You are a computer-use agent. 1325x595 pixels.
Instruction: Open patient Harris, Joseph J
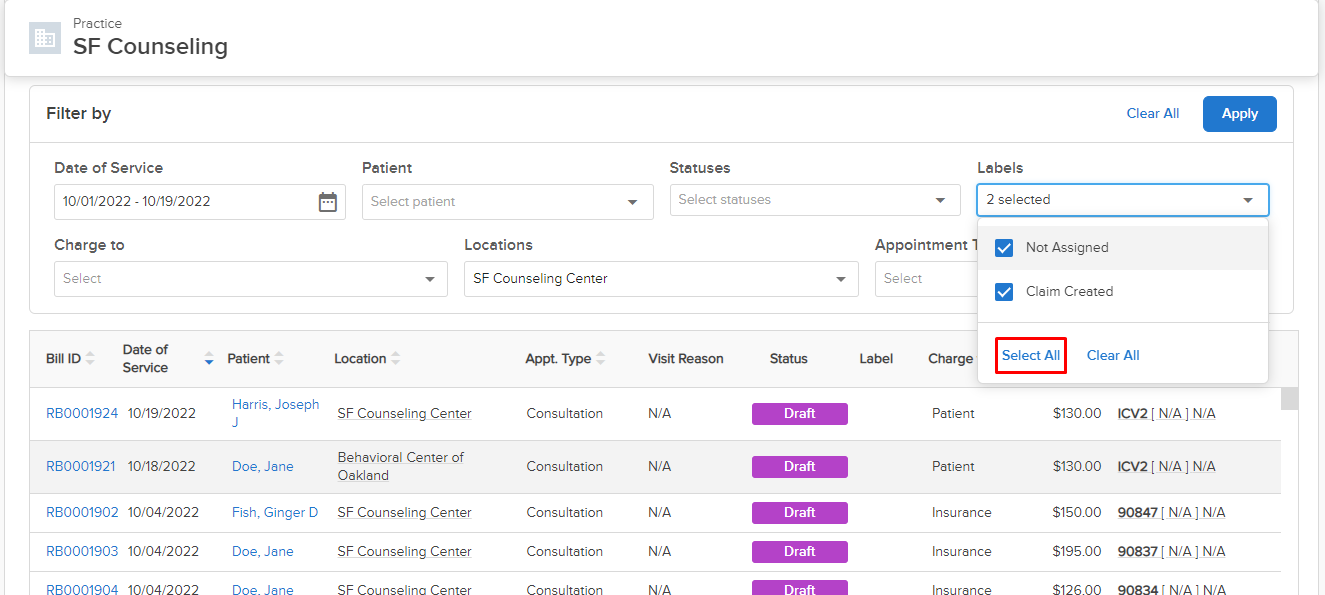point(276,413)
